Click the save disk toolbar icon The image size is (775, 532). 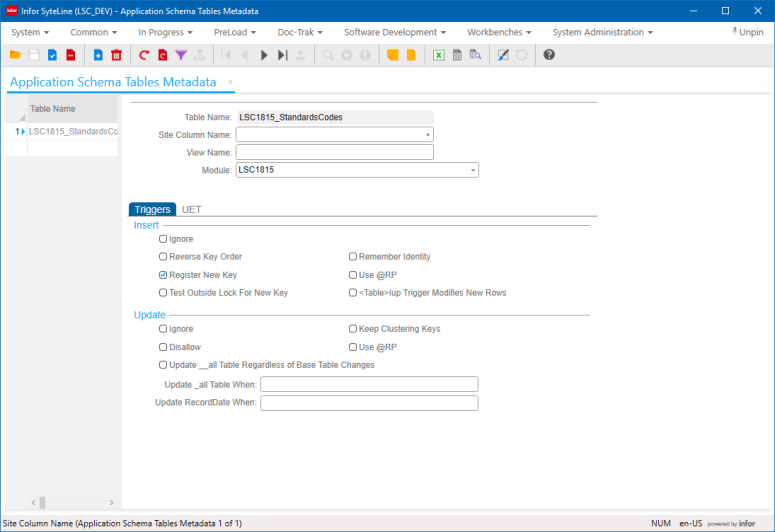click(34, 55)
